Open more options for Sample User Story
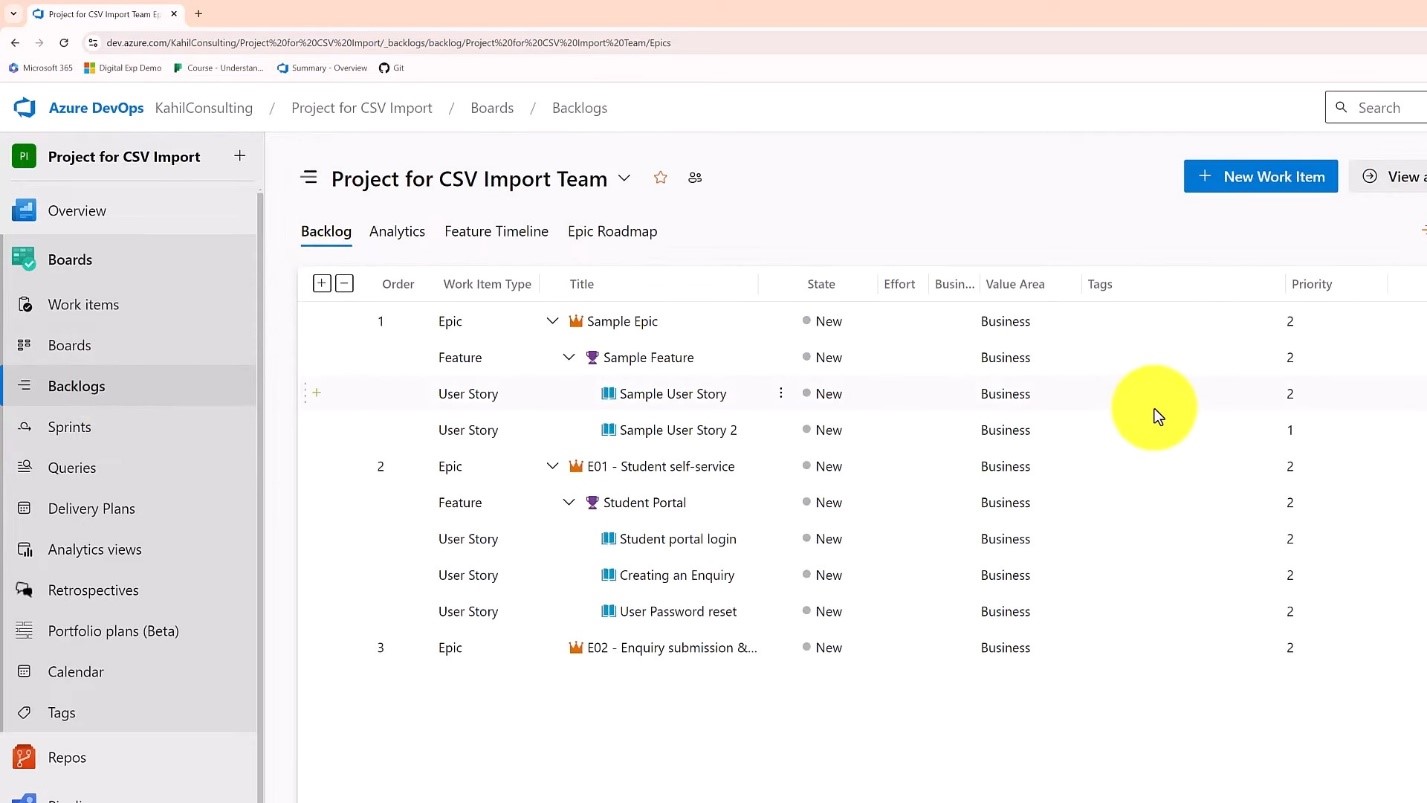 (781, 393)
